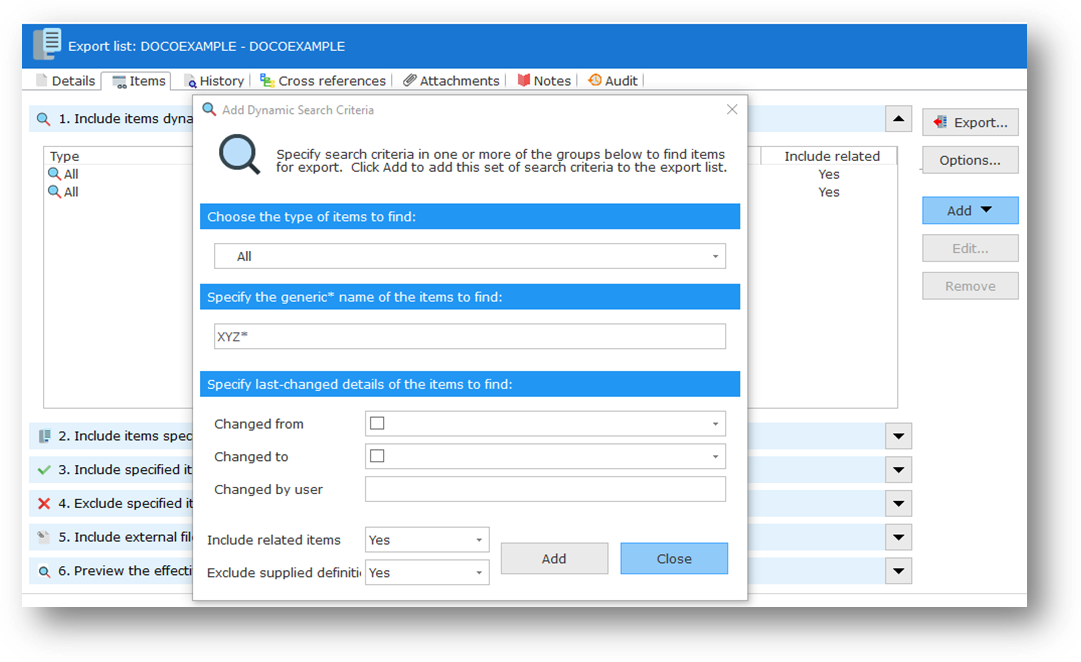Click the Close button in the dialog
The image size is (1081, 662).
tap(674, 559)
